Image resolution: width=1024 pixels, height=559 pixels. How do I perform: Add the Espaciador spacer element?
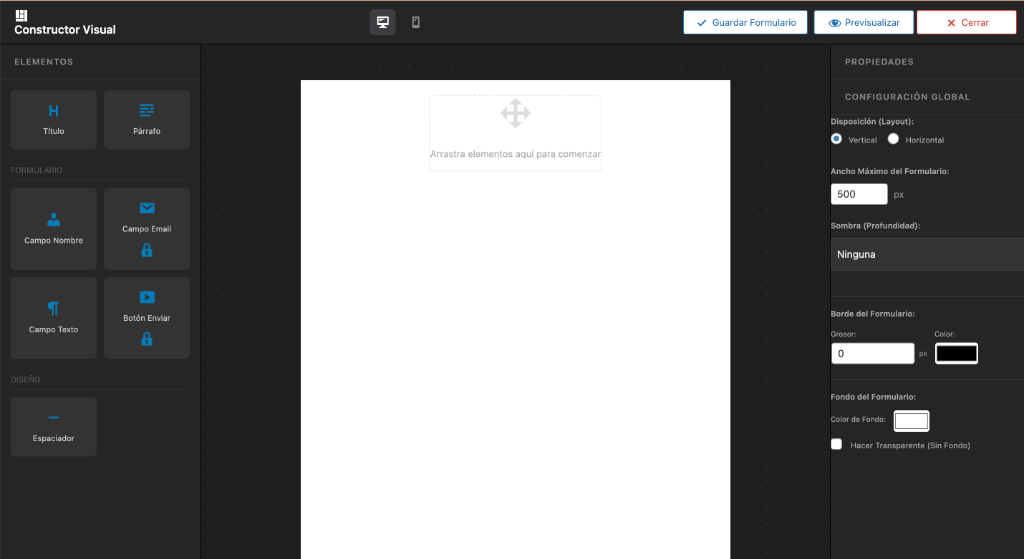click(x=54, y=427)
